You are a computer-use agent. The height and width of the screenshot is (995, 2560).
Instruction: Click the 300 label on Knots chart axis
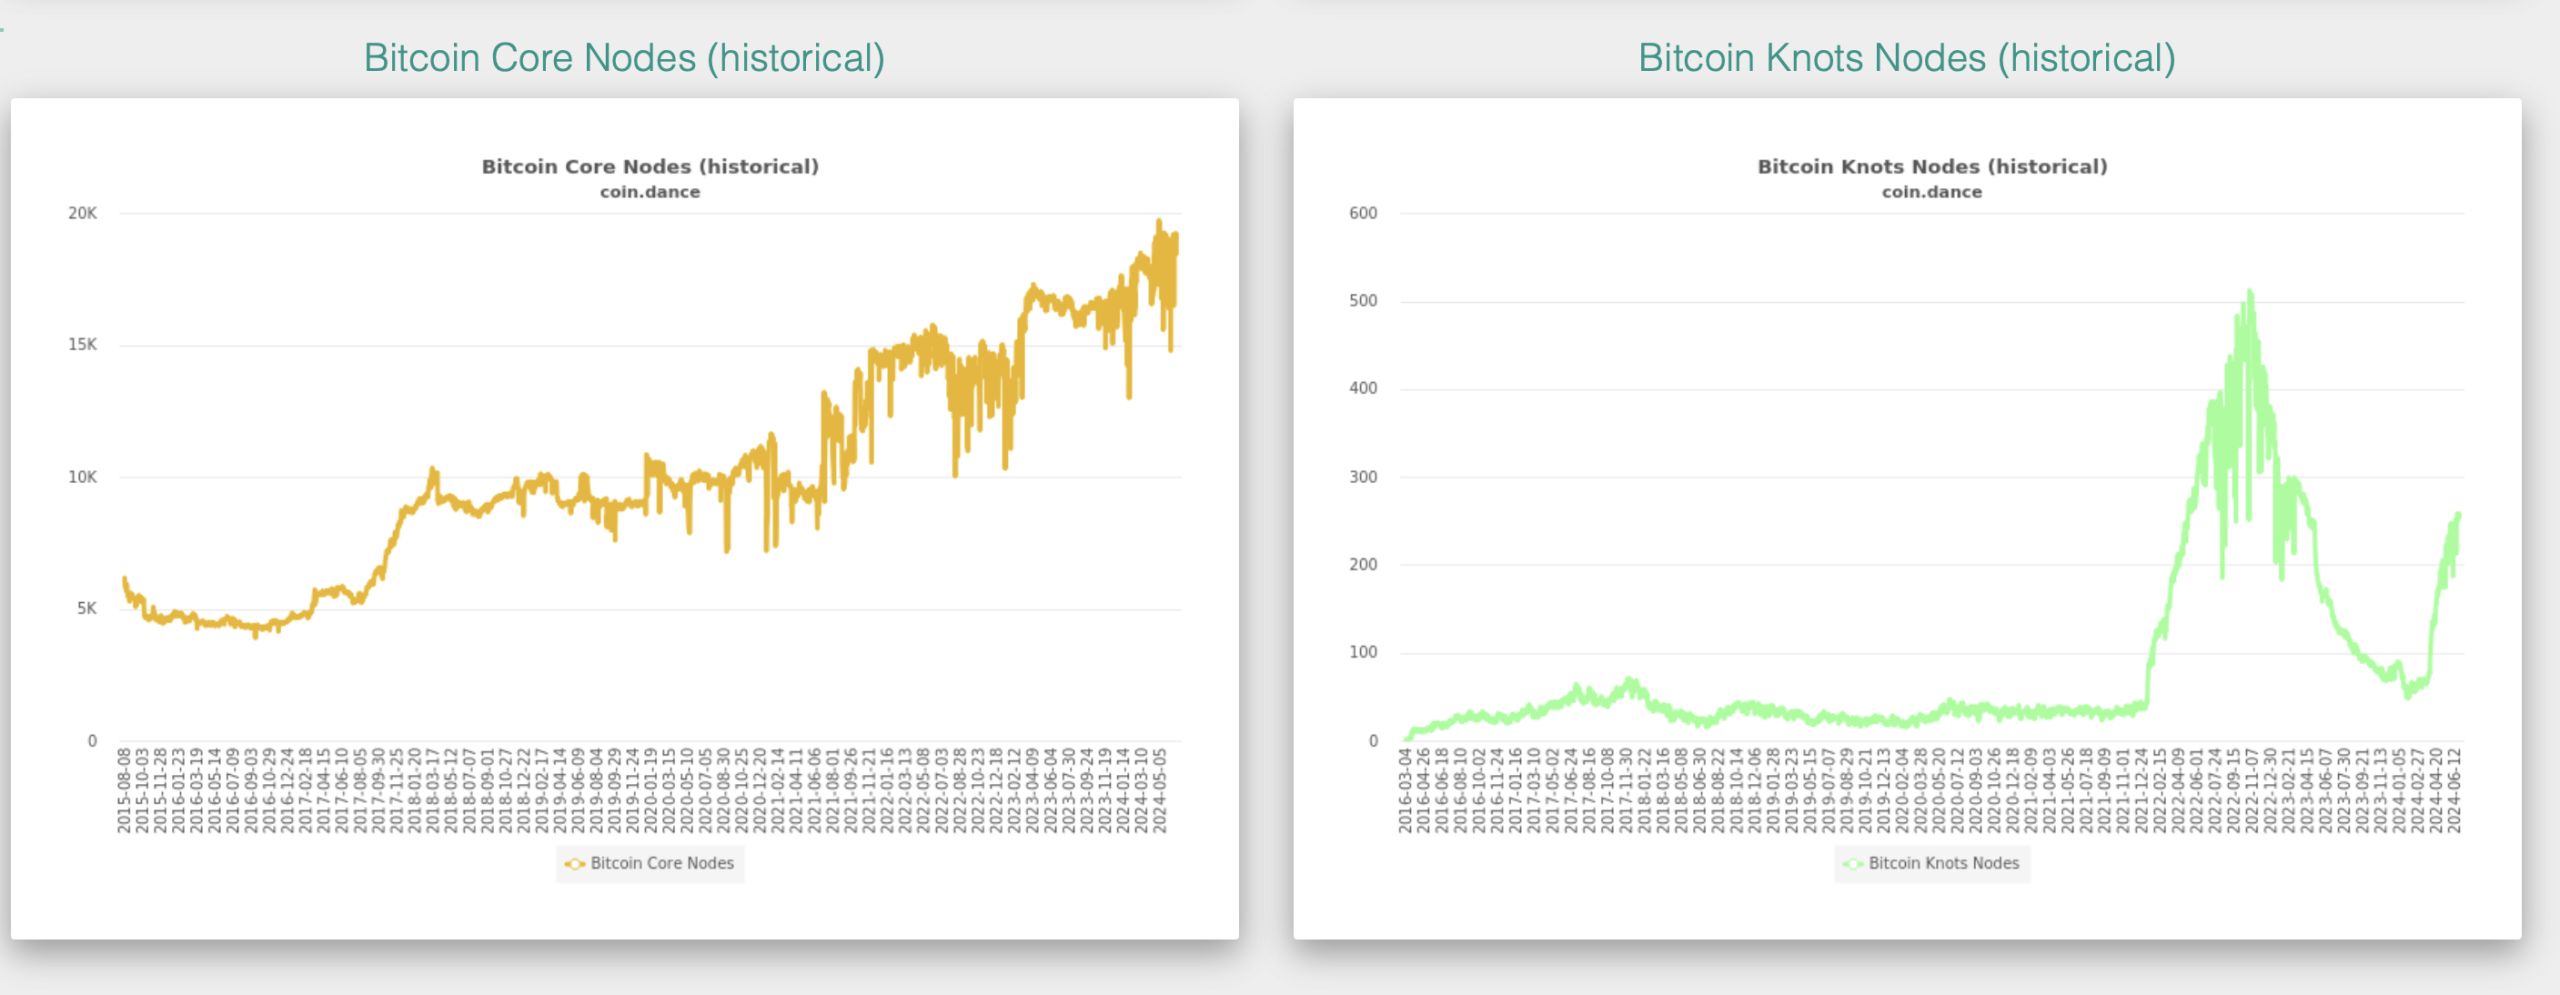pyautogui.click(x=1363, y=477)
